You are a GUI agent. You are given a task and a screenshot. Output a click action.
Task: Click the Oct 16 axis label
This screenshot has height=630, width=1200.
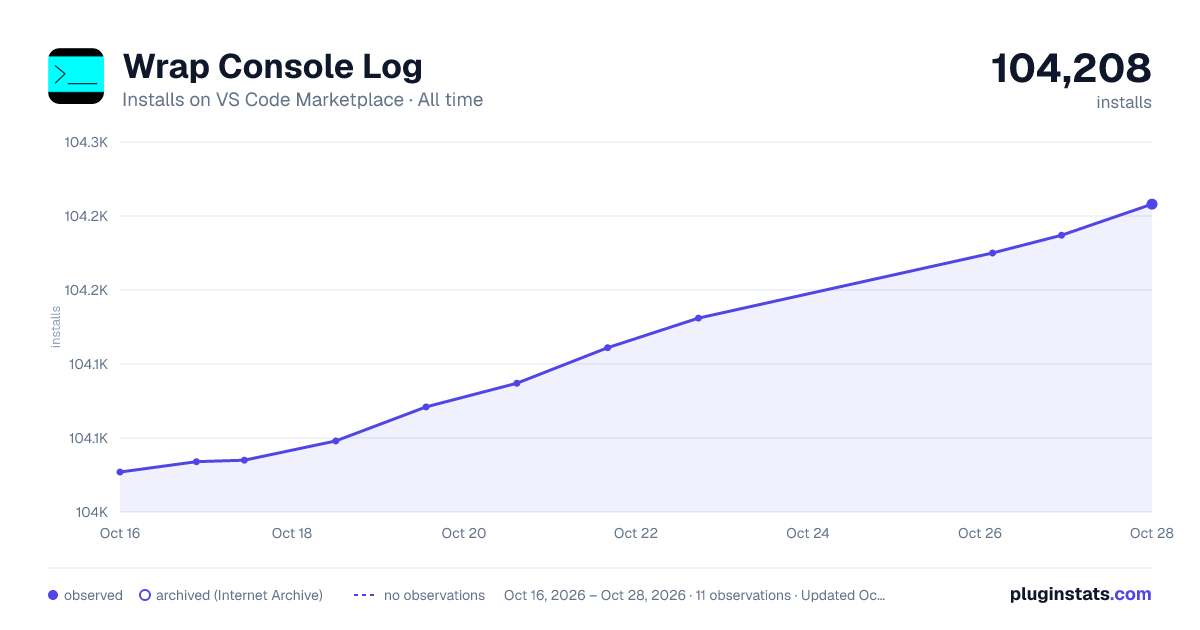pyautogui.click(x=120, y=533)
